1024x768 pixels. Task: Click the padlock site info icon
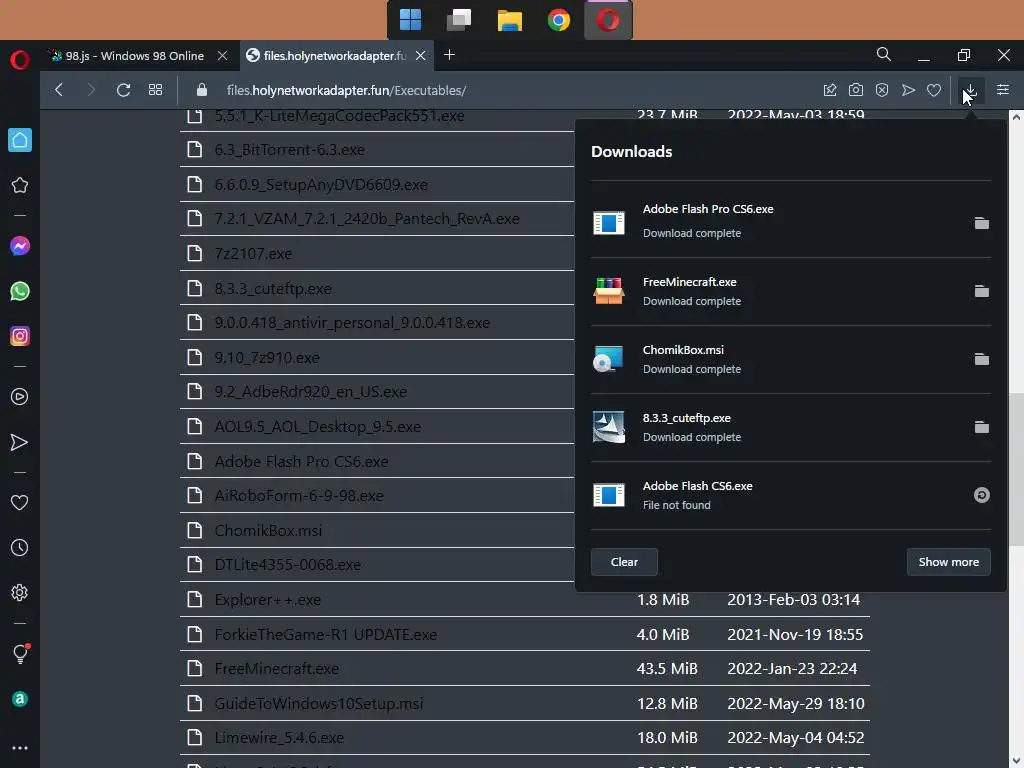coord(202,90)
